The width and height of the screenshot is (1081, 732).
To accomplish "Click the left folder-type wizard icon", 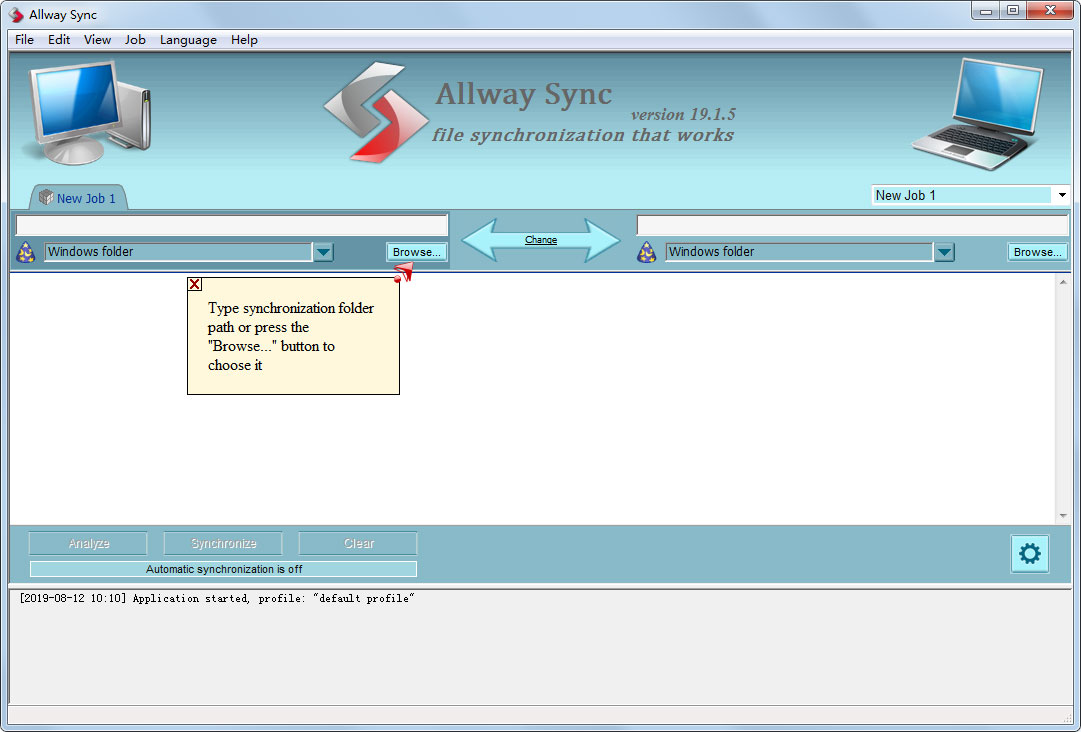I will [x=26, y=253].
